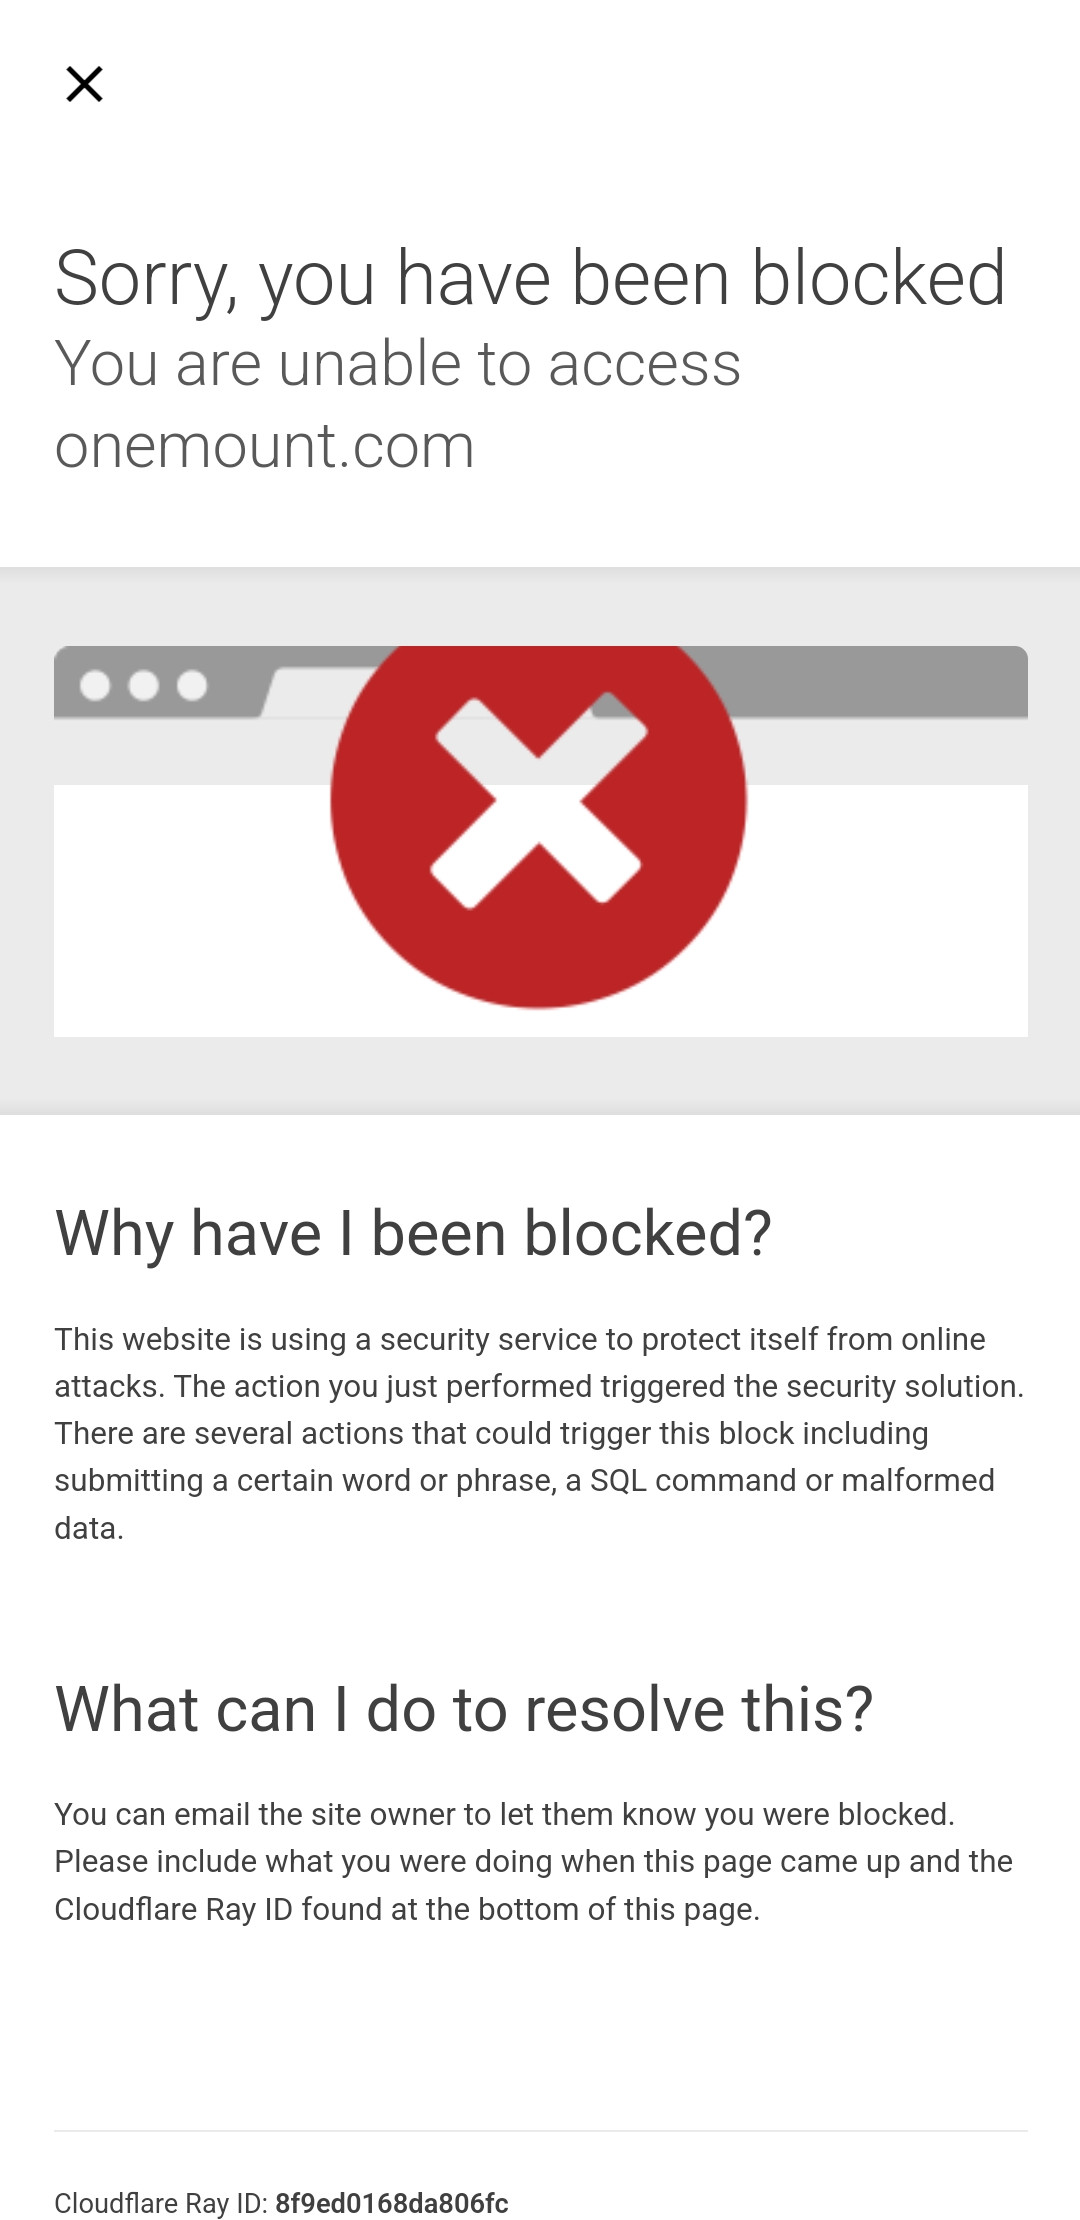Image resolution: width=1080 pixels, height=2220 pixels.
Task: Click third dot in browser illustration
Action: (192, 685)
